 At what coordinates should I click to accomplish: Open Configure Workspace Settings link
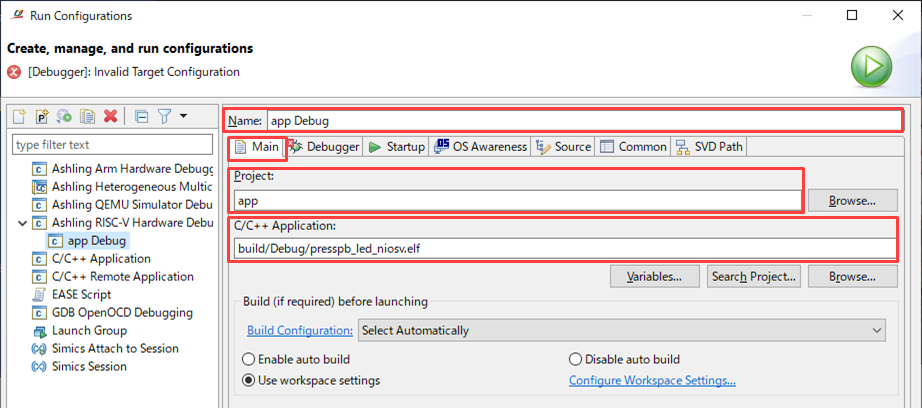653,380
